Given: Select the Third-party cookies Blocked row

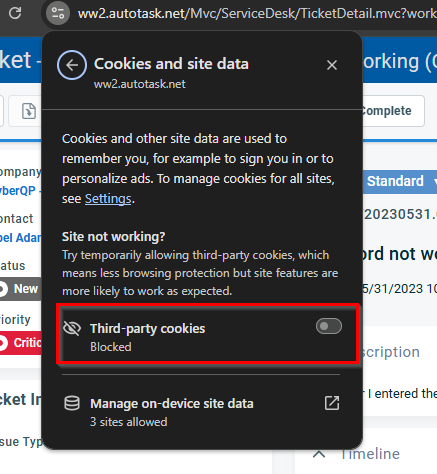Looking at the screenshot, I should 208,334.
